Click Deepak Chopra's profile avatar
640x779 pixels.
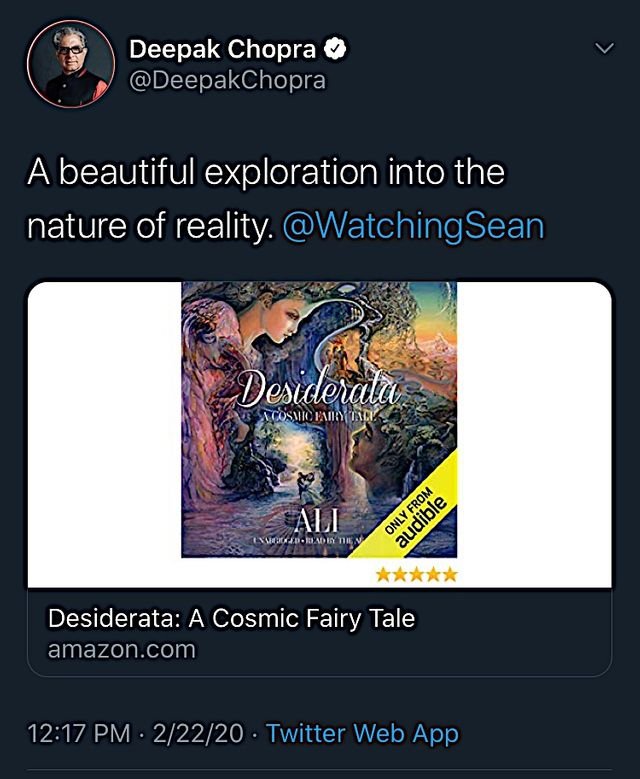tap(70, 63)
